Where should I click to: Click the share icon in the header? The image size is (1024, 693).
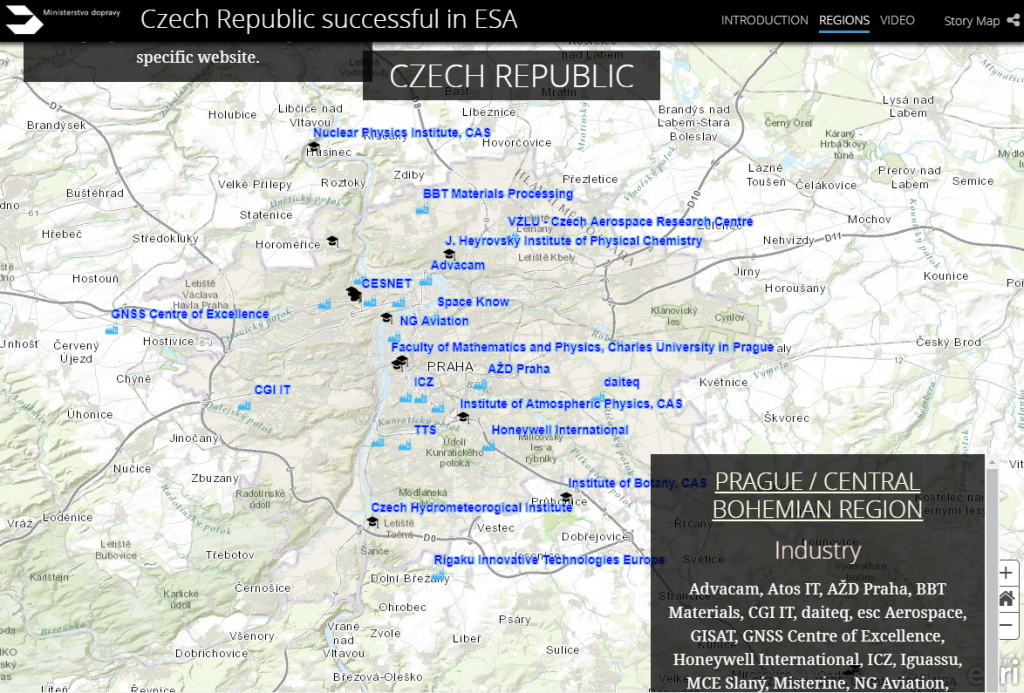pos(1013,20)
